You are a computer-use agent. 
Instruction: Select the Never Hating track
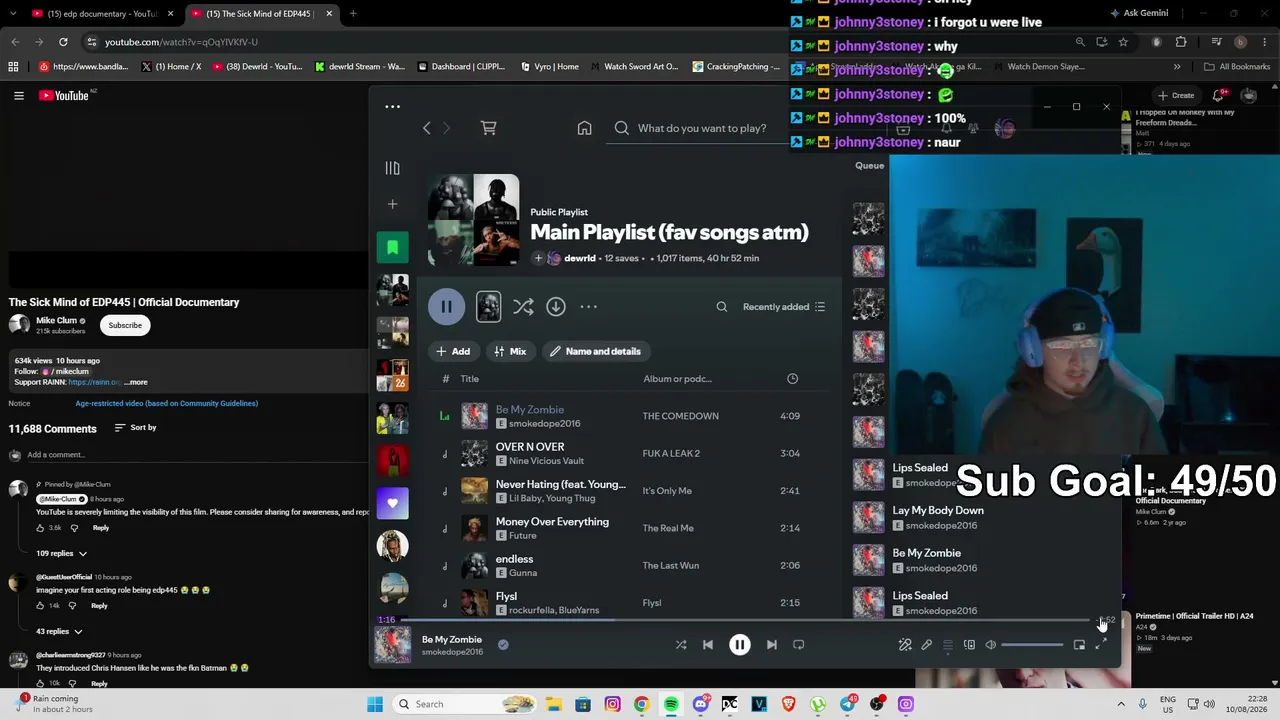pos(630,491)
